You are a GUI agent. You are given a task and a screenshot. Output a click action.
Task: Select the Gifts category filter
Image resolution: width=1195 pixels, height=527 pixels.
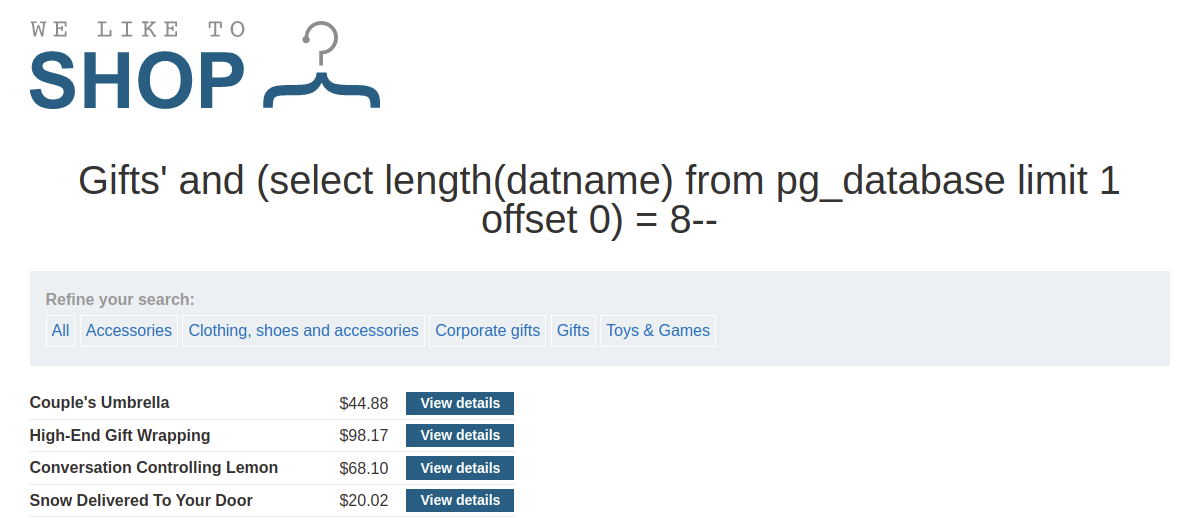coord(573,331)
